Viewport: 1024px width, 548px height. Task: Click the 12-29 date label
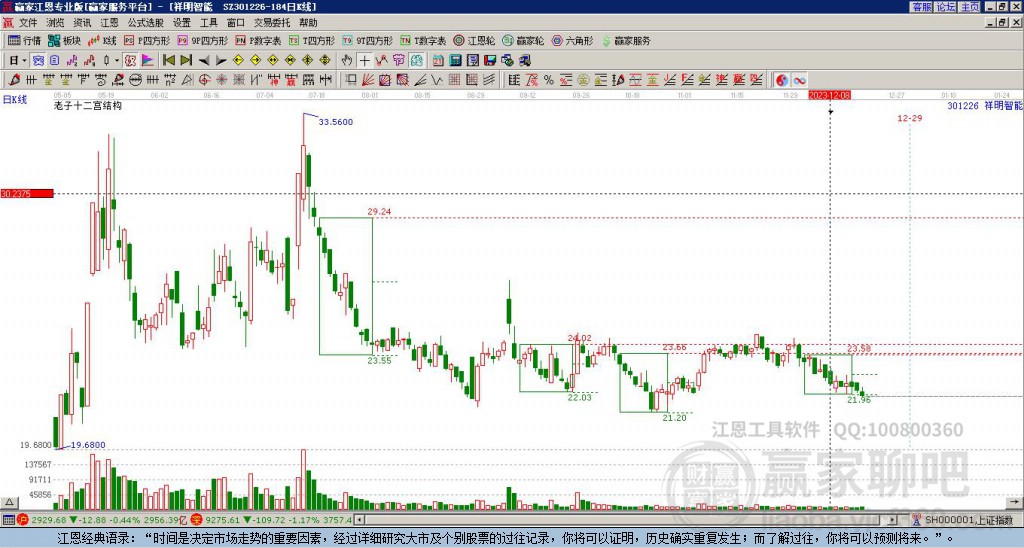pos(910,118)
